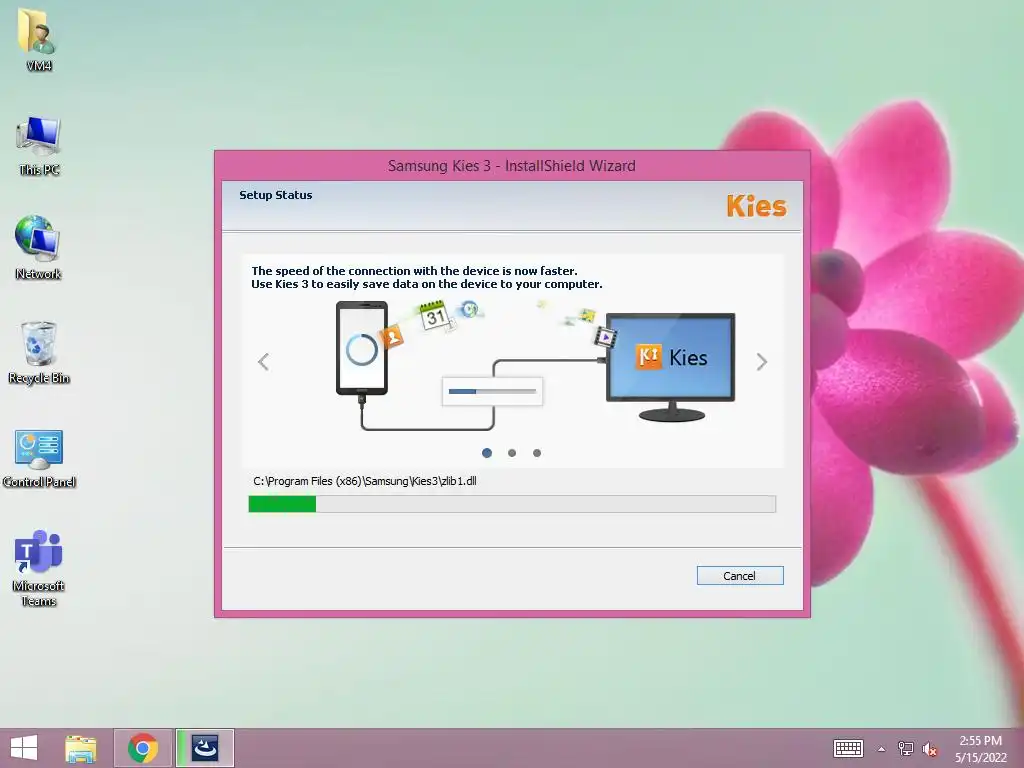Open This PC desktop icon
The height and width of the screenshot is (768, 1024).
pos(39,146)
